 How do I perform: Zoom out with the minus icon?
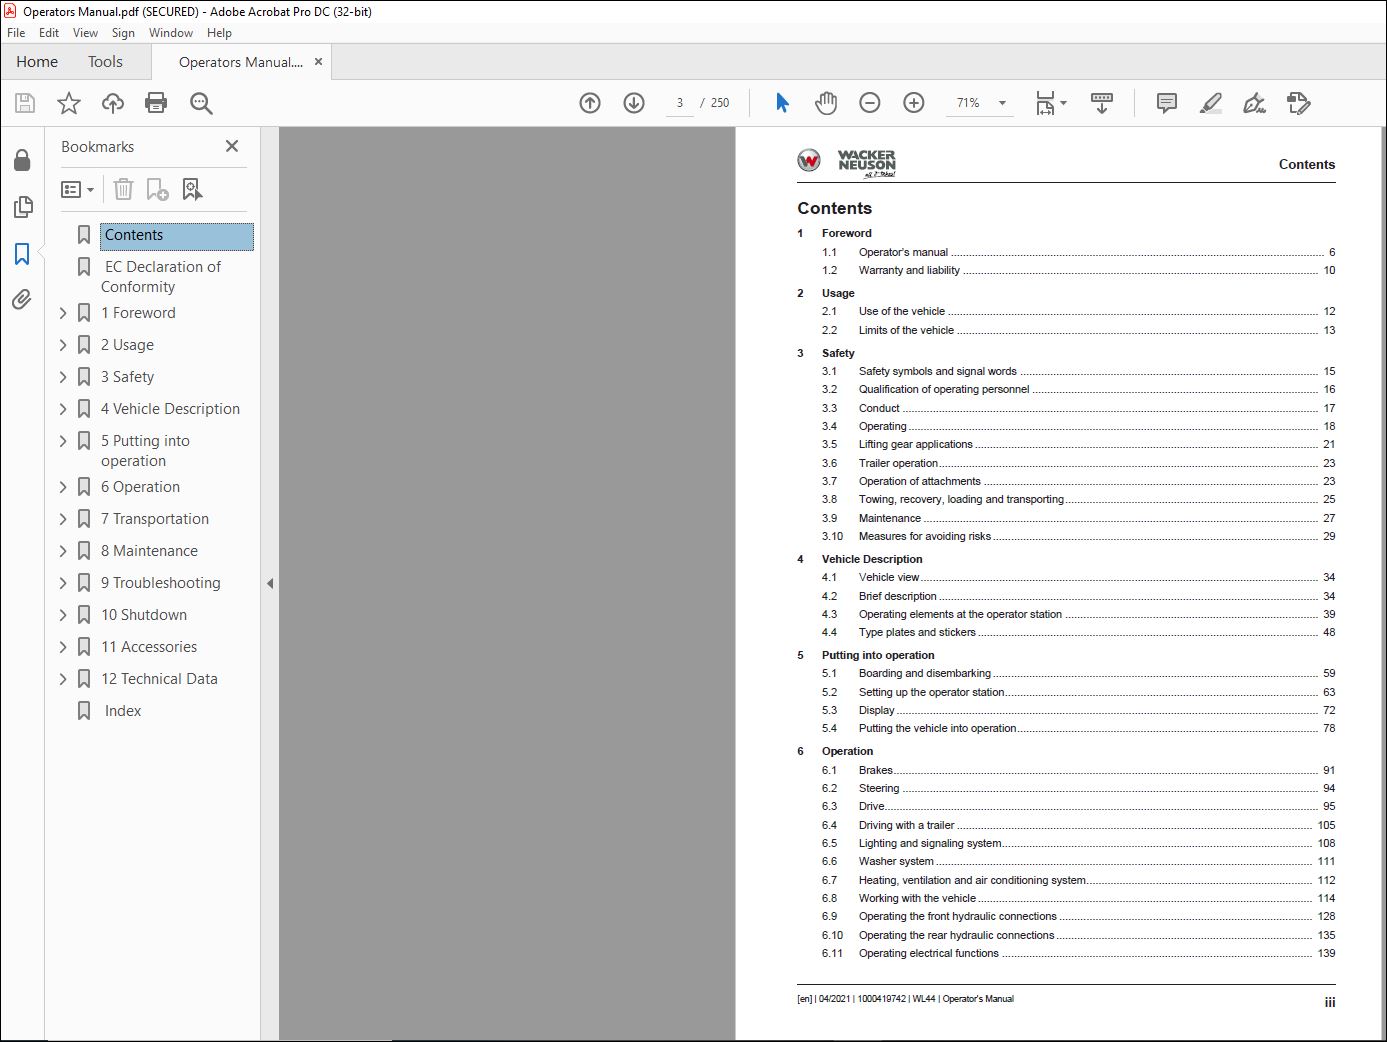pos(870,103)
